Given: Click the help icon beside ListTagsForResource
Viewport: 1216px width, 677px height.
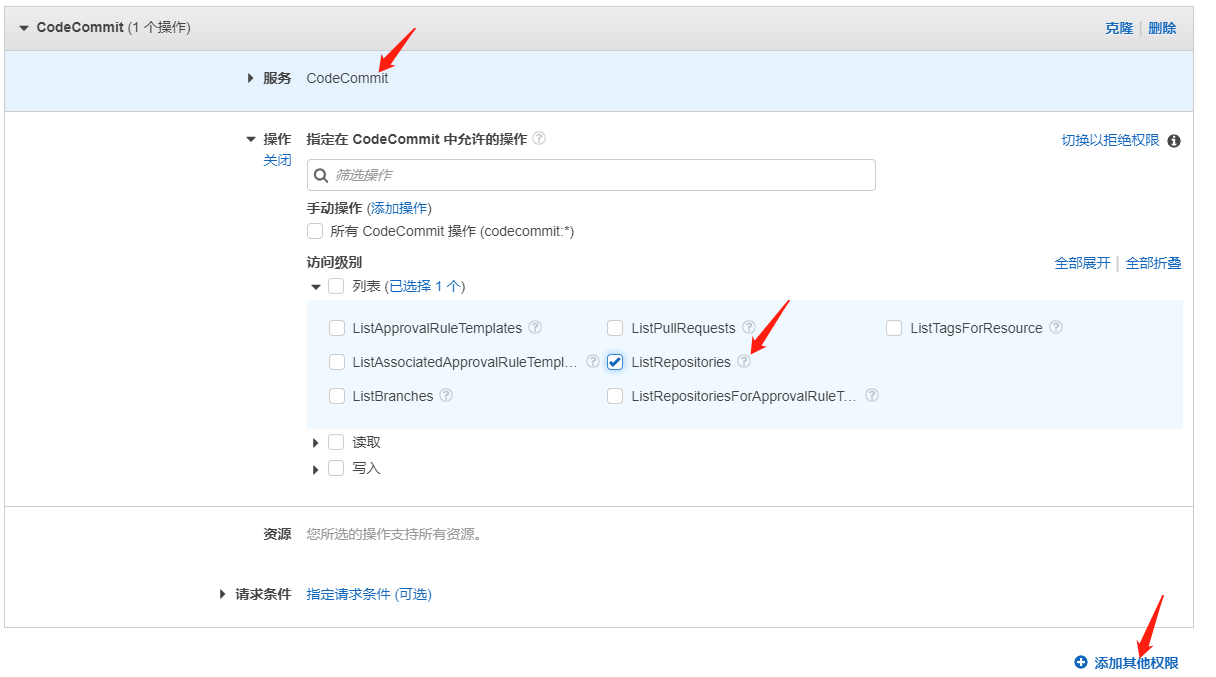Looking at the screenshot, I should point(1056,327).
